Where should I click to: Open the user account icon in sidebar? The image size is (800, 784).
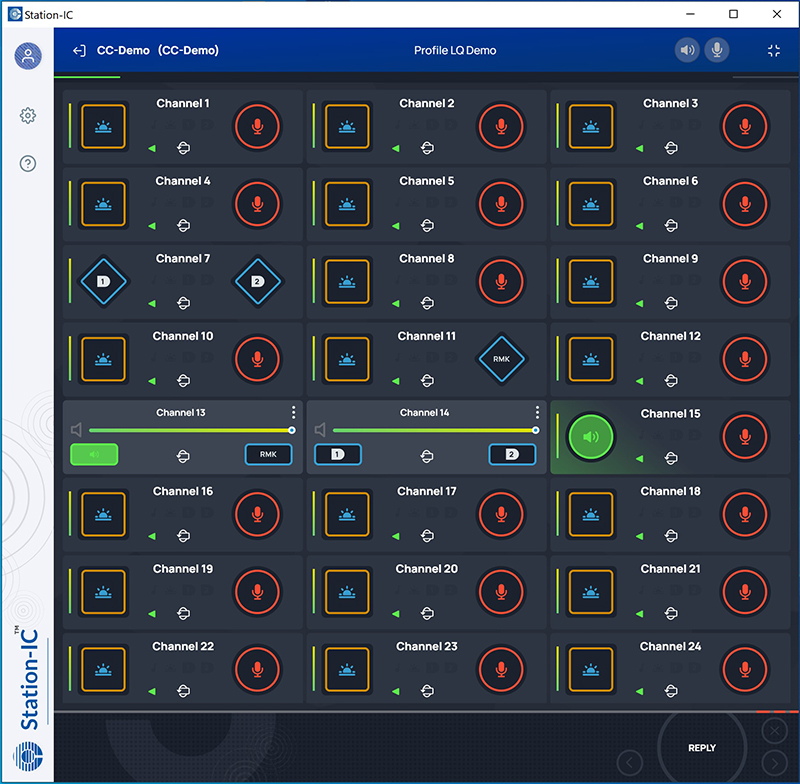tap(28, 56)
